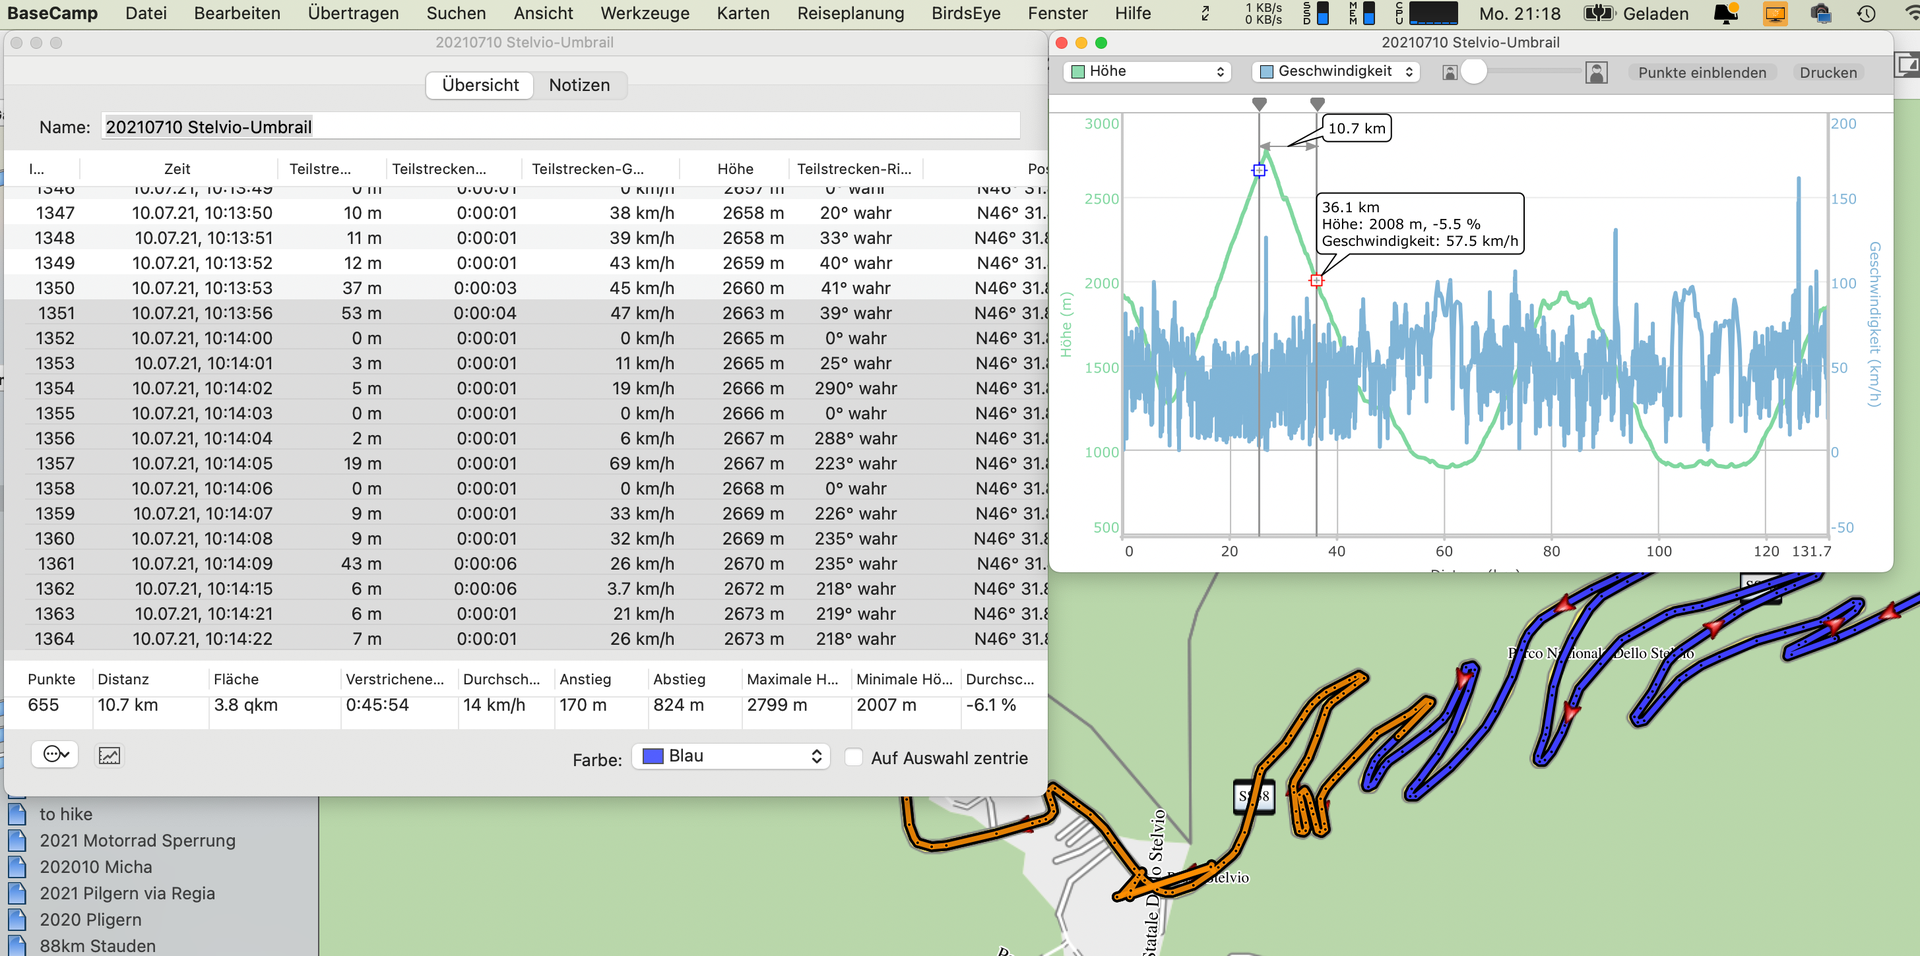
Task: Enable 'Auf Auswahl zentrieren' checkbox
Action: (854, 758)
